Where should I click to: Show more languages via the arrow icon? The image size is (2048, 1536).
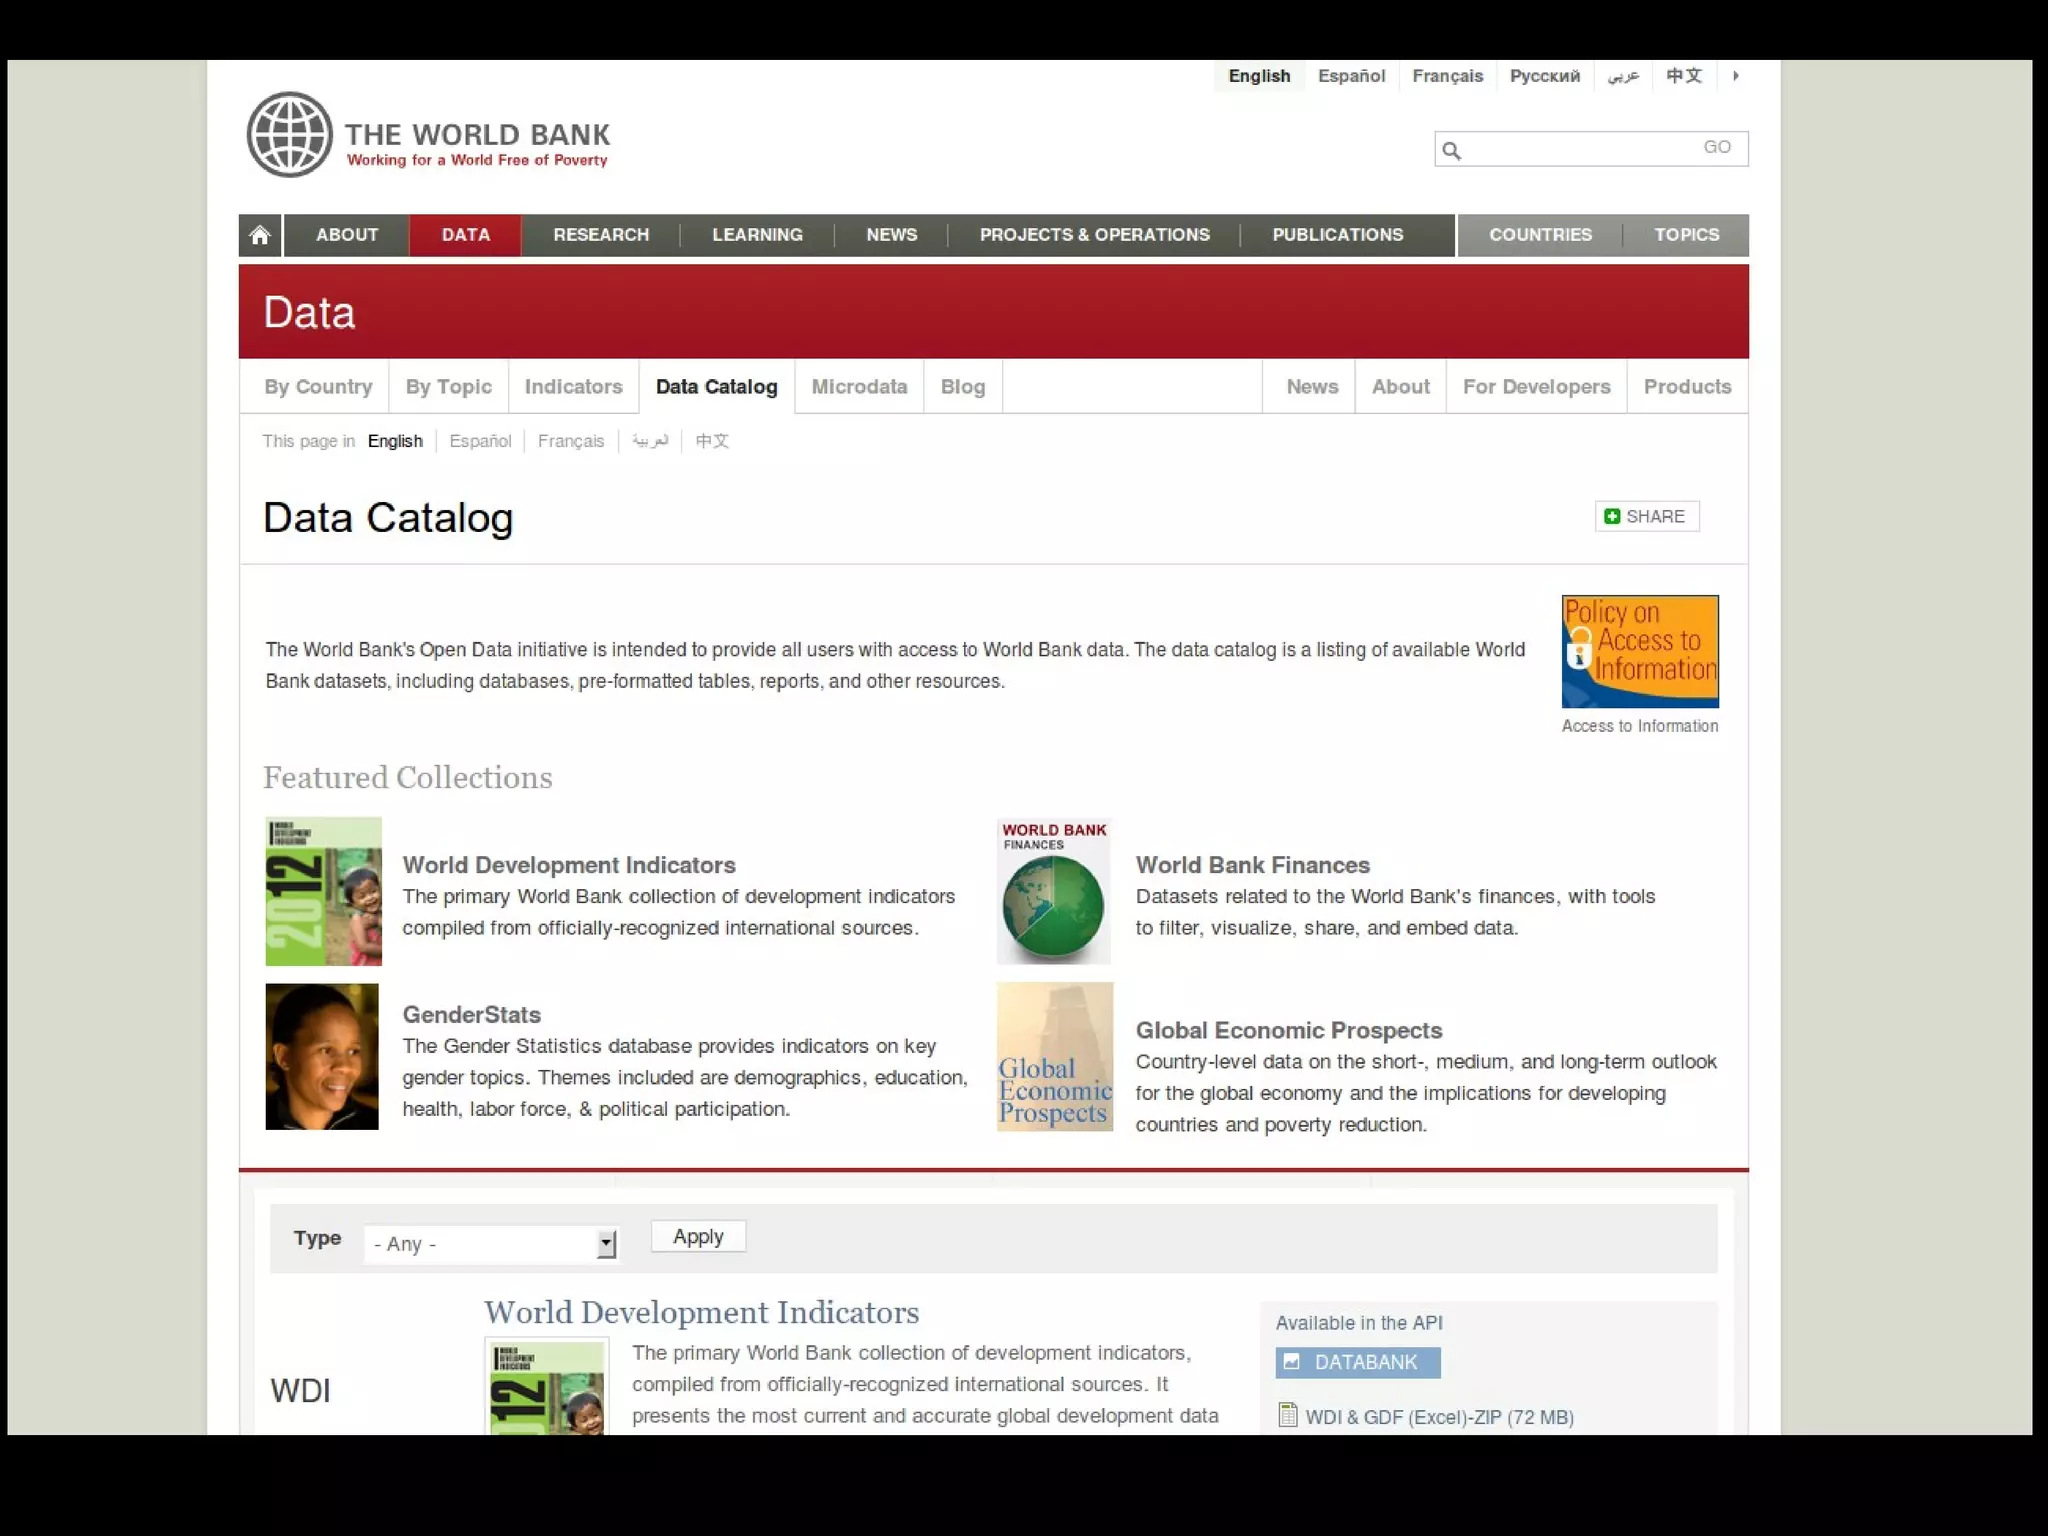click(1736, 76)
